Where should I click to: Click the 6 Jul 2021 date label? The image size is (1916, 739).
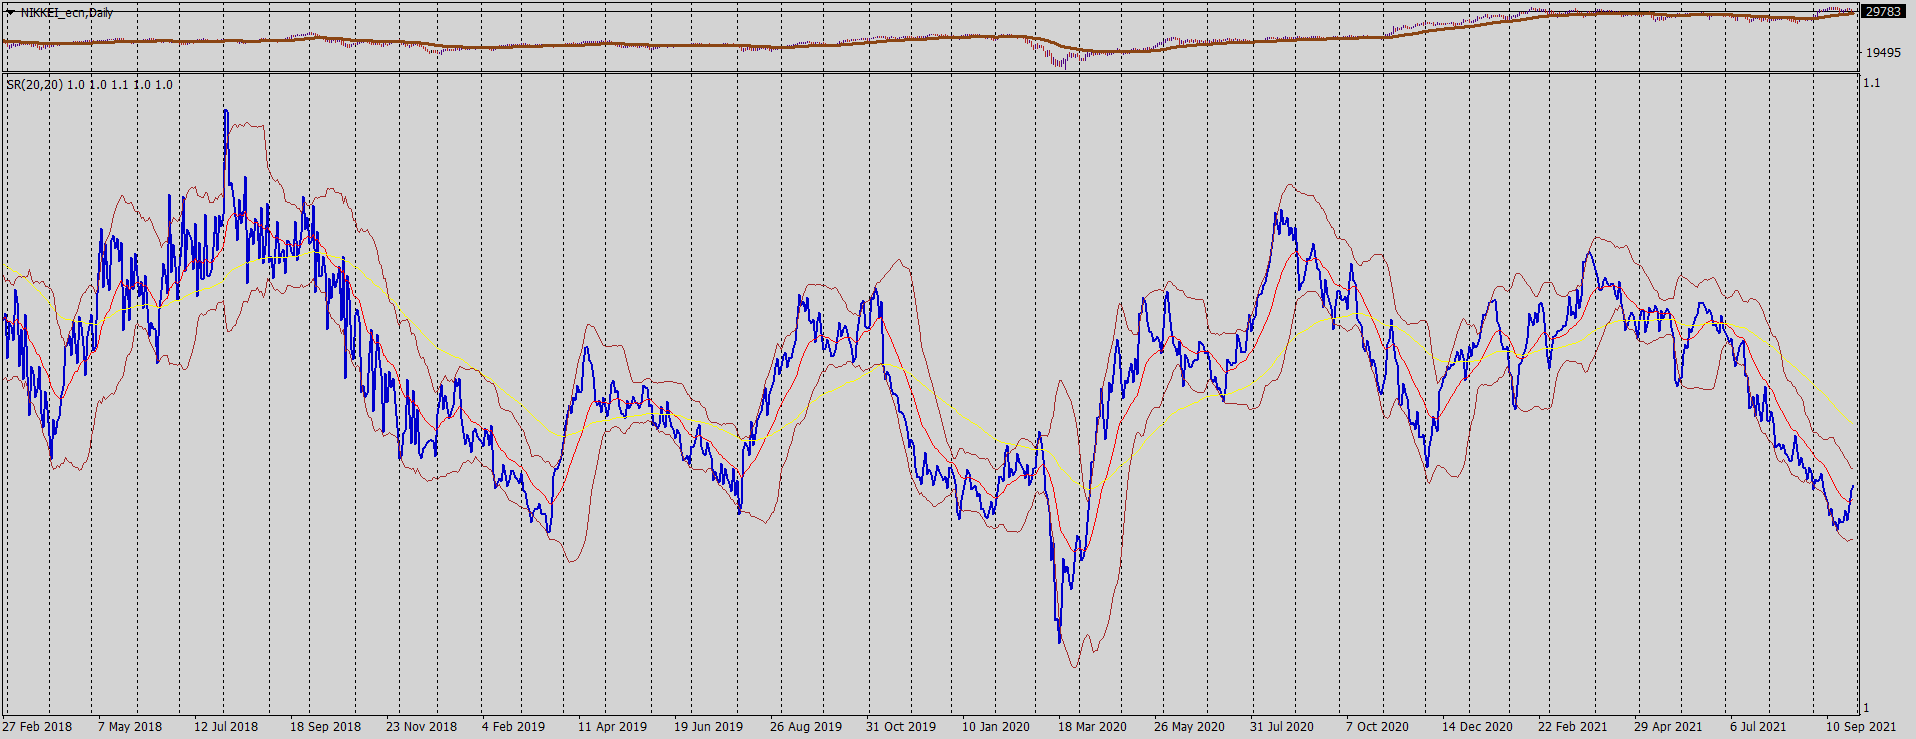[1758, 727]
